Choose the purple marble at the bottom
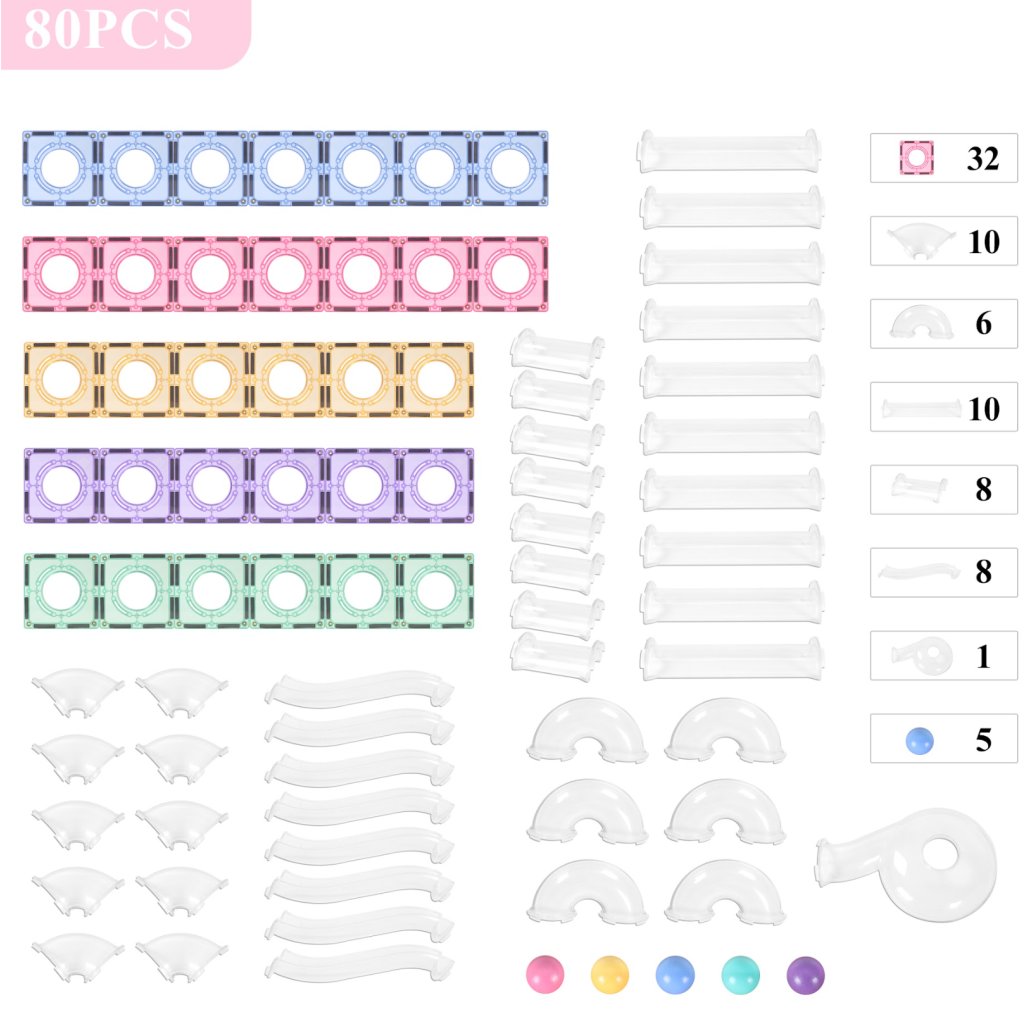 click(805, 974)
